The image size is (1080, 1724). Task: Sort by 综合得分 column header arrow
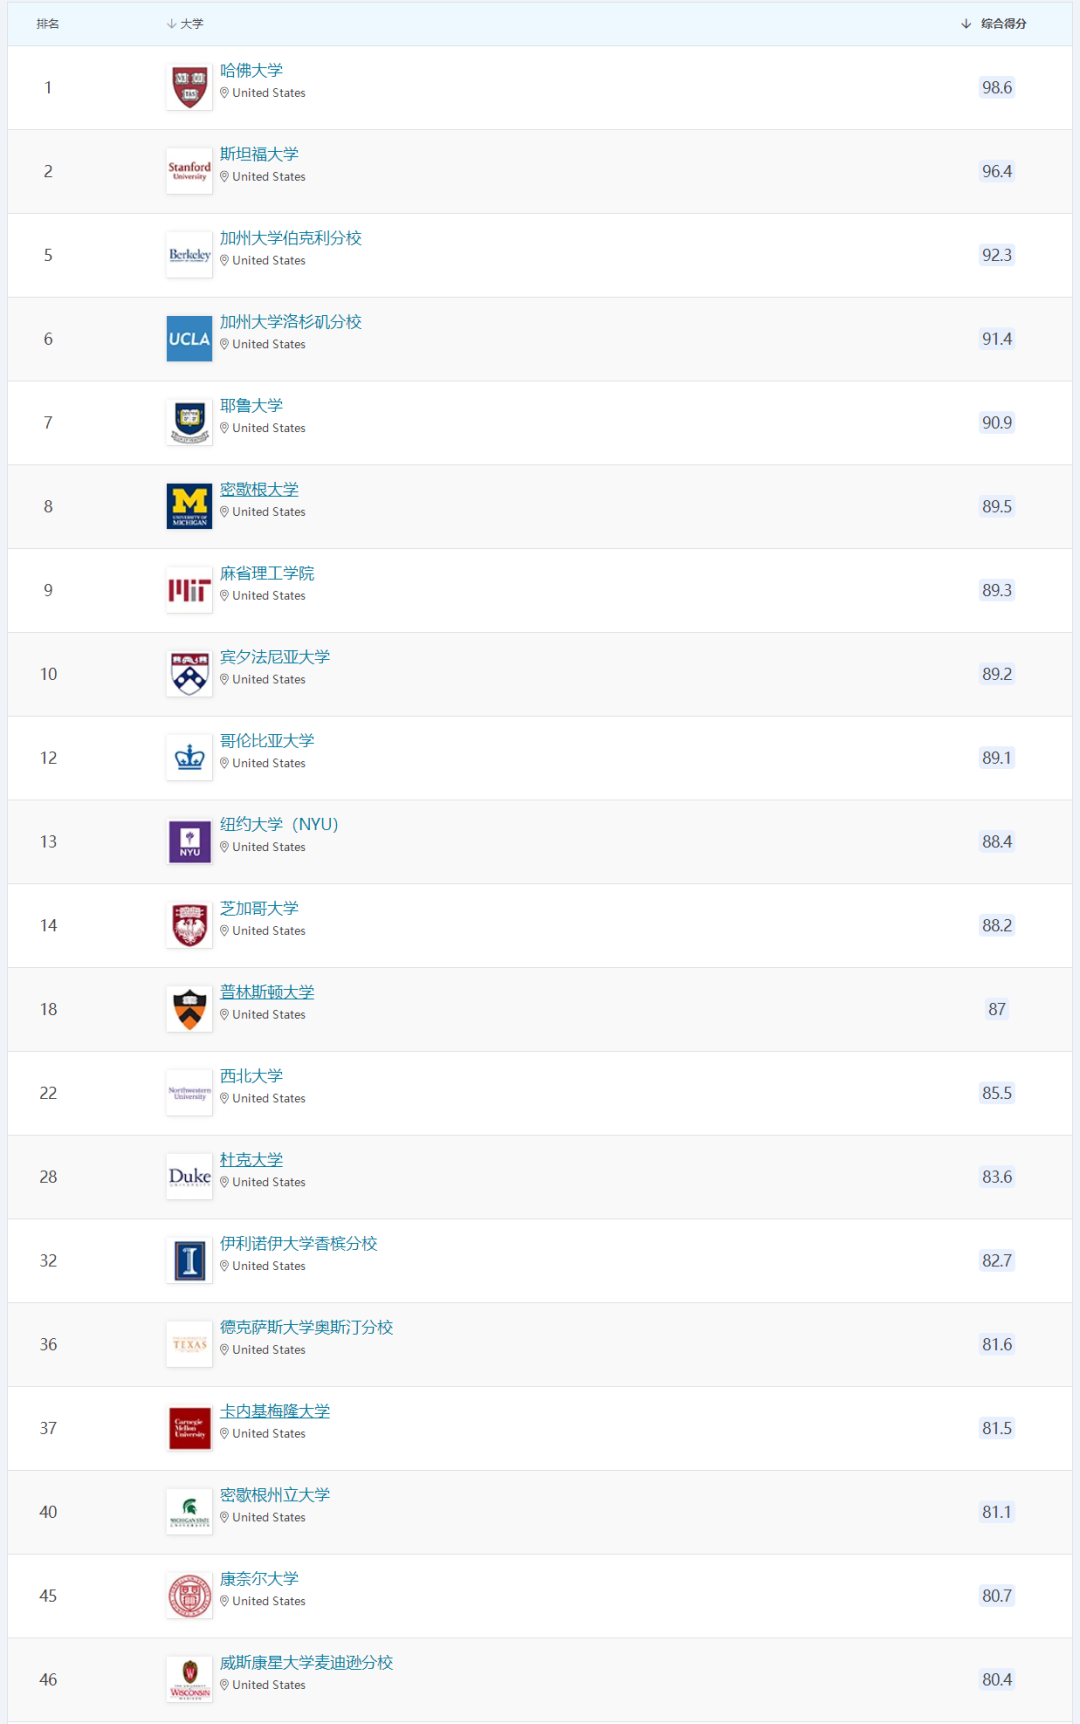click(x=966, y=24)
